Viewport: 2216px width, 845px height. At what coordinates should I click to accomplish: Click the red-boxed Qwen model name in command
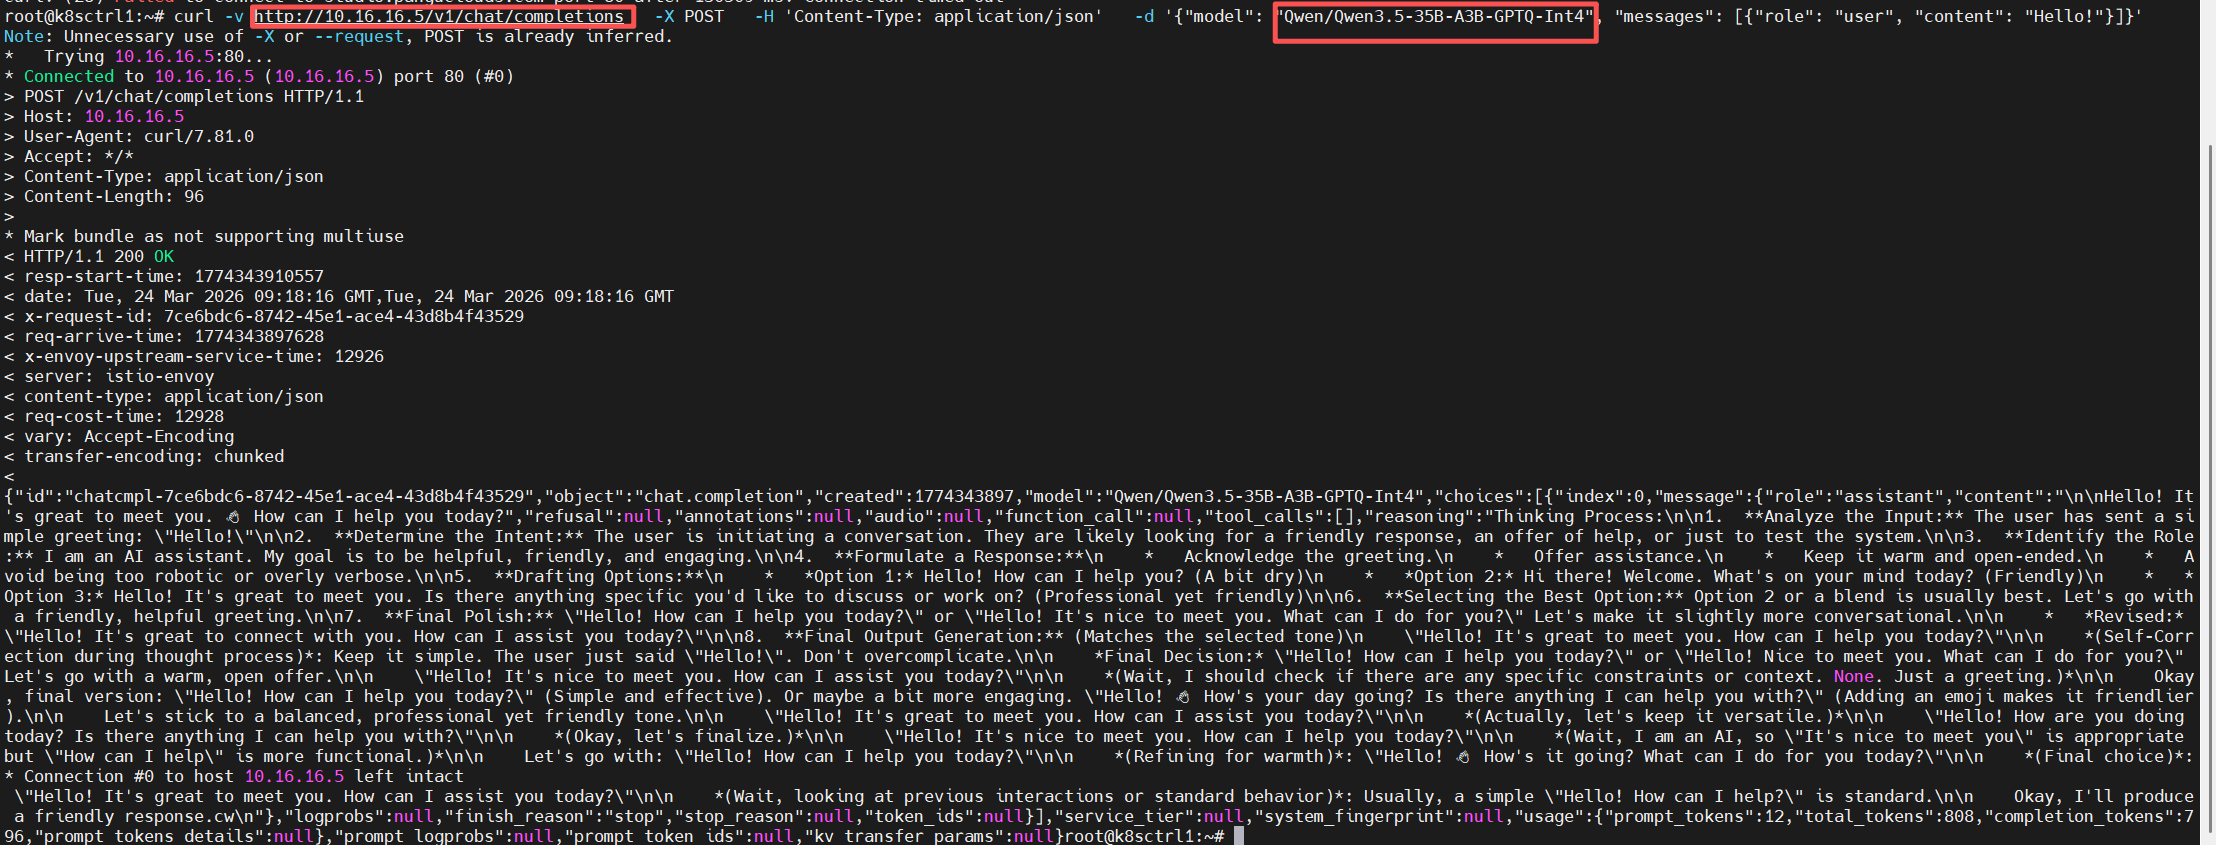(x=1435, y=17)
